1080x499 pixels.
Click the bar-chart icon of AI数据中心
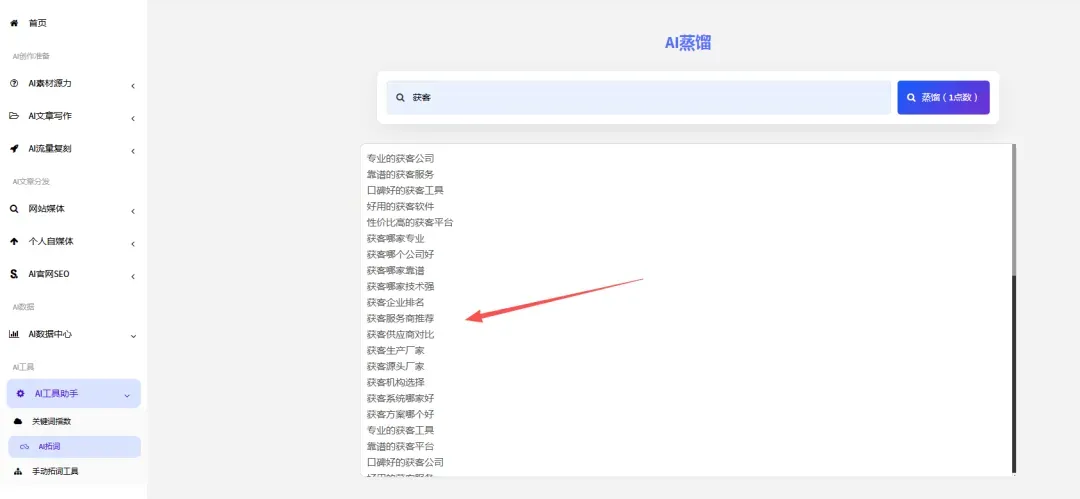pos(14,334)
